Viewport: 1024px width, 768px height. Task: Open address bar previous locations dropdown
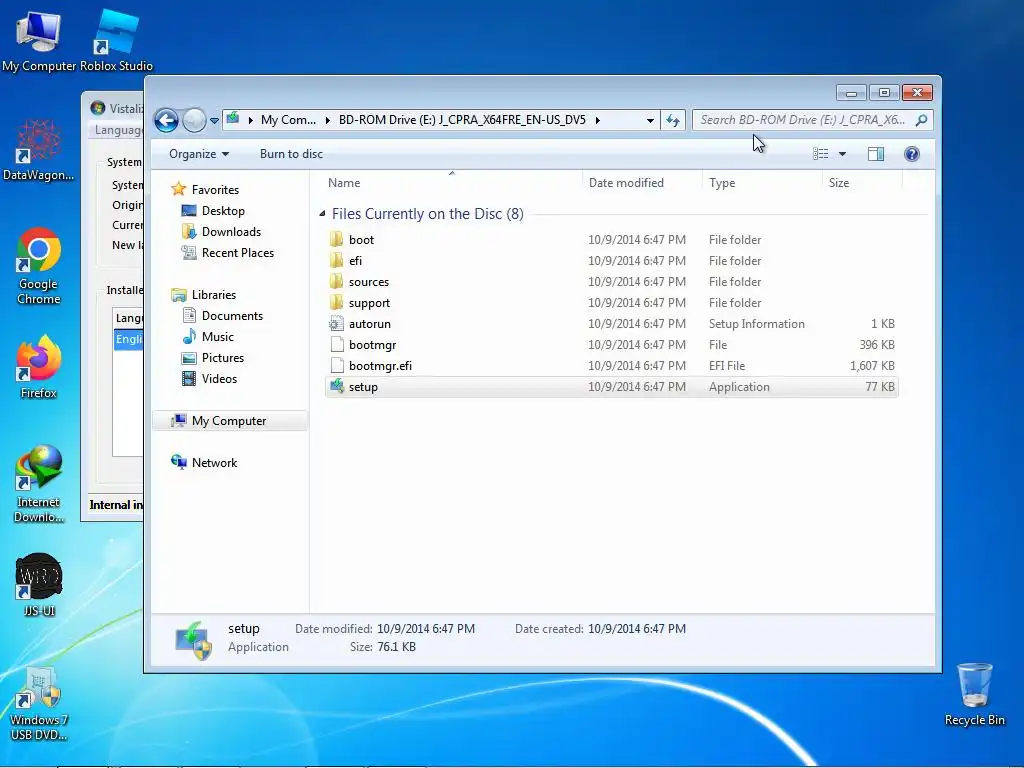[x=650, y=120]
